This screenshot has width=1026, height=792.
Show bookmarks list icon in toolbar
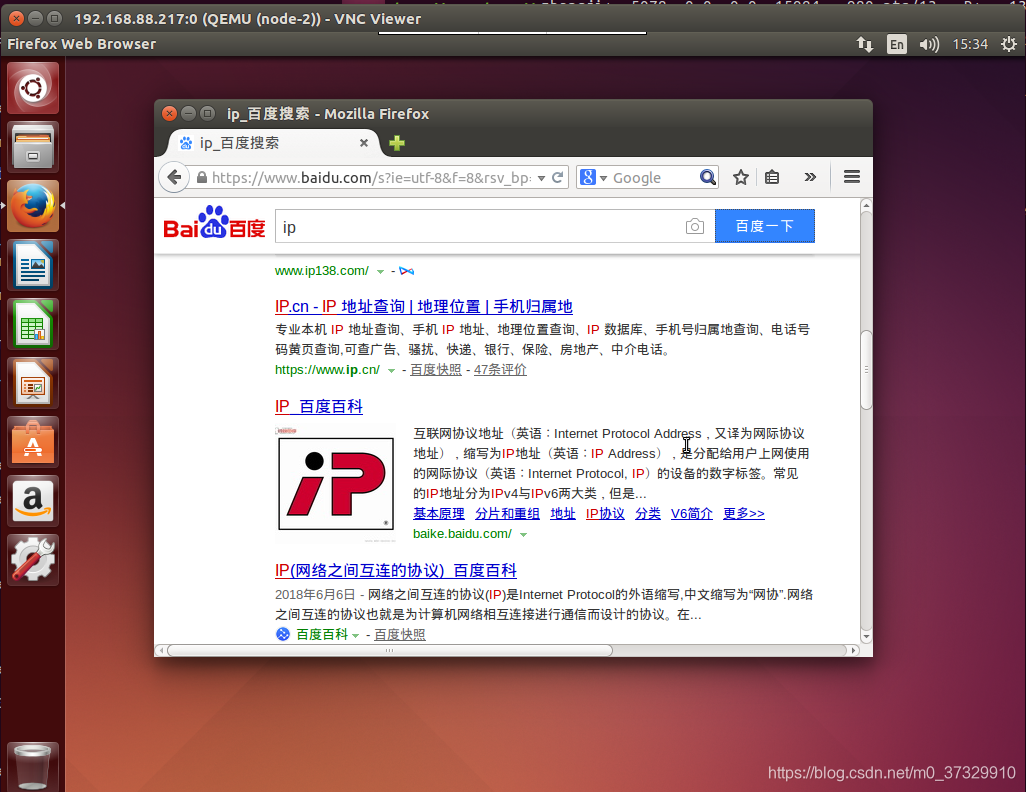pos(772,177)
